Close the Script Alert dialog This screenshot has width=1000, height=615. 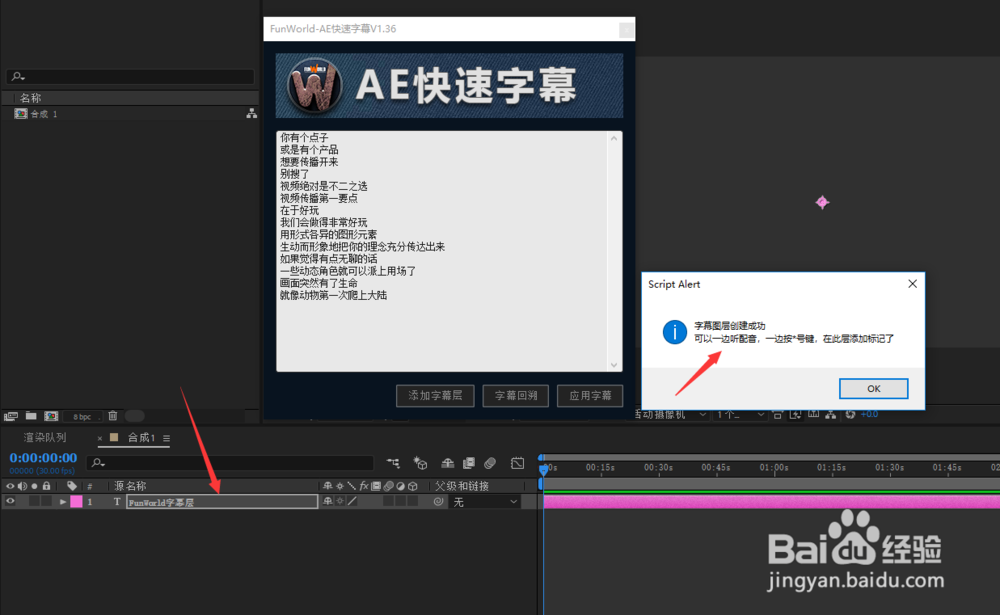pos(913,284)
